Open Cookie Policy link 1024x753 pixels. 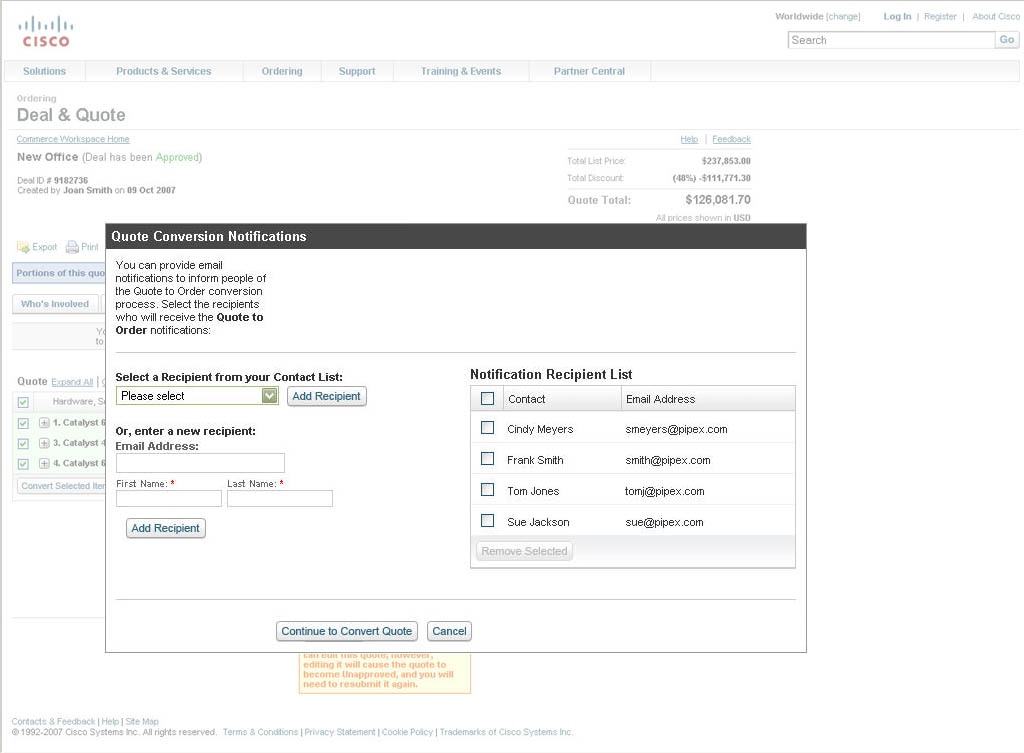[x=408, y=732]
